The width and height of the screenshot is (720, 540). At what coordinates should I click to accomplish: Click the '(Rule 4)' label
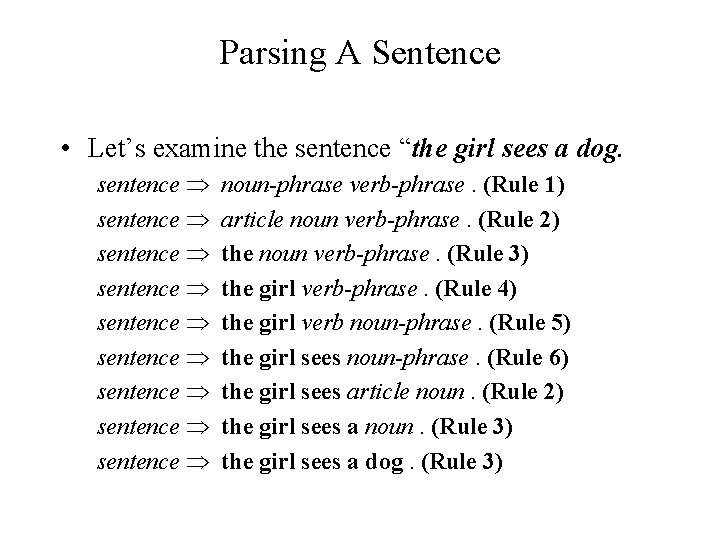[x=476, y=289]
